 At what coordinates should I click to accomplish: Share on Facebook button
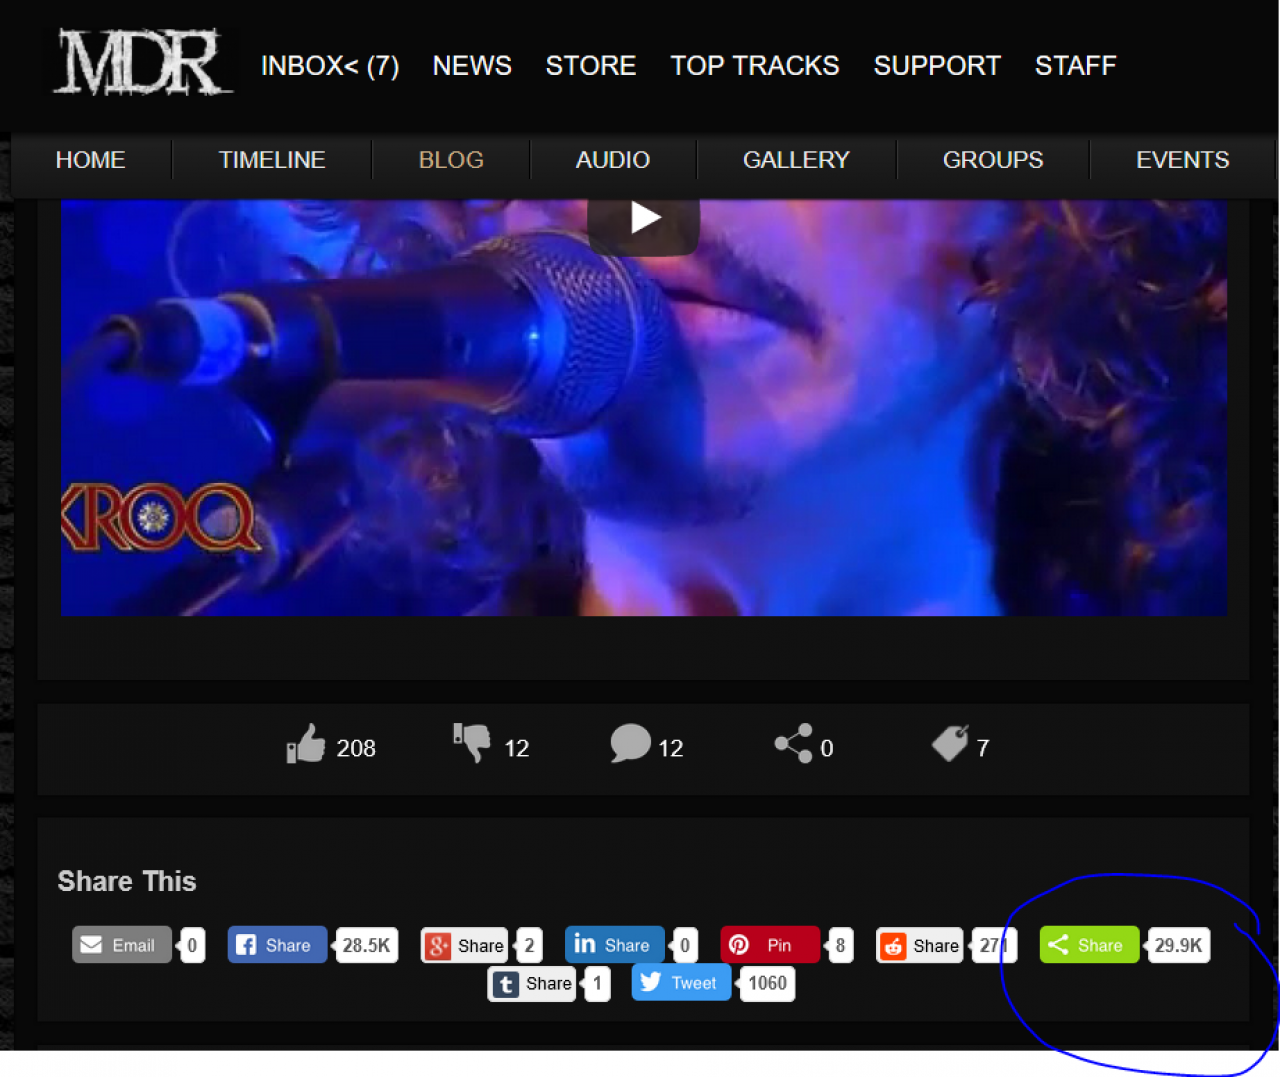(x=277, y=945)
